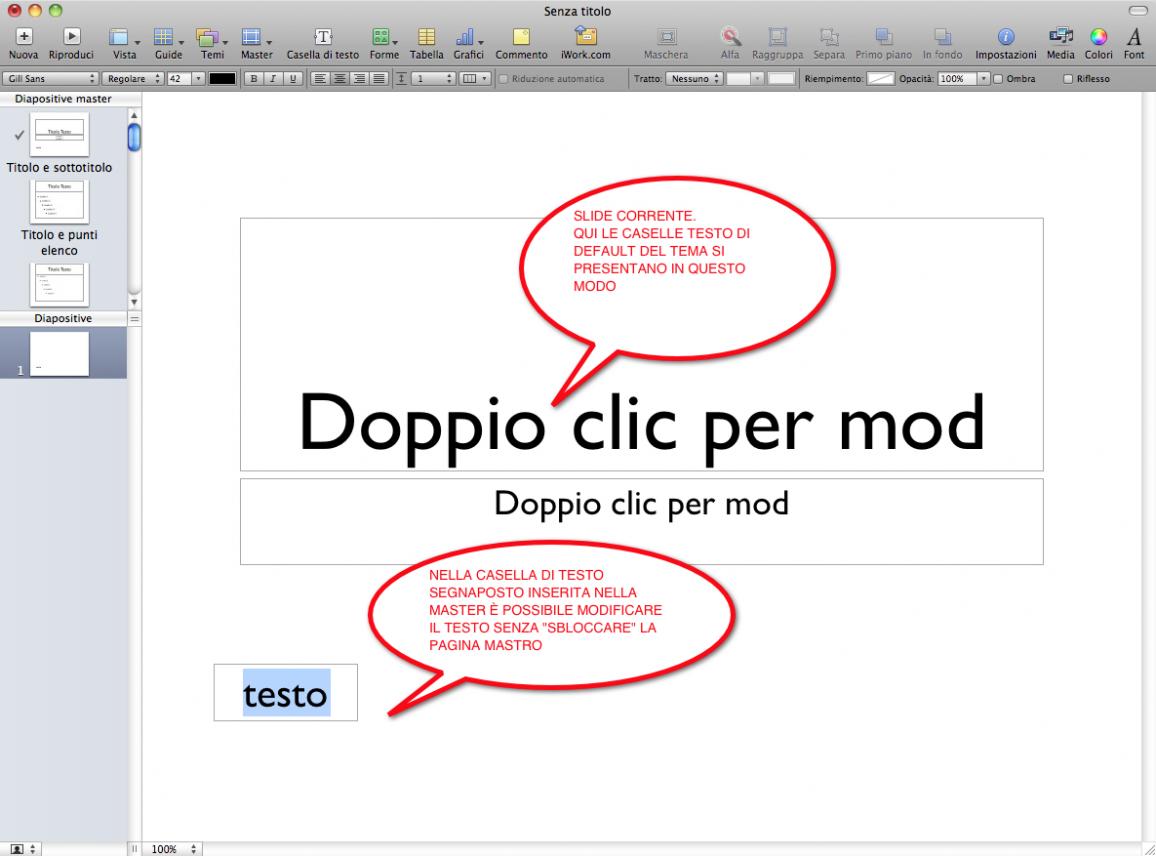Screen dimensions: 1156x856
Task: Click the vertical text alignment button
Action: (401, 78)
